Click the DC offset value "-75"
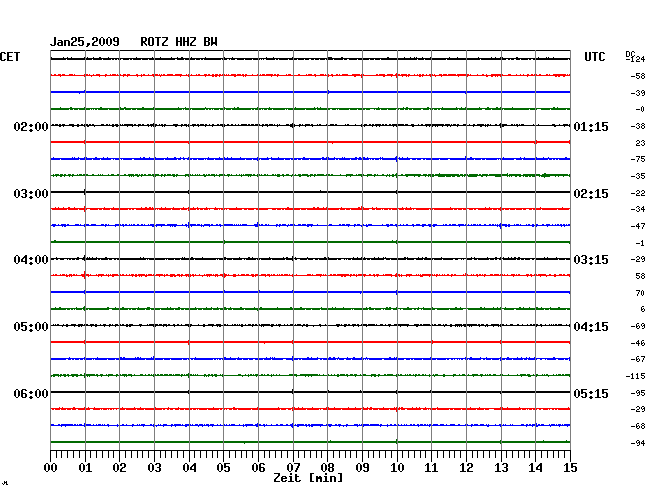Screen dimensions: 650x494 [x=638, y=159]
